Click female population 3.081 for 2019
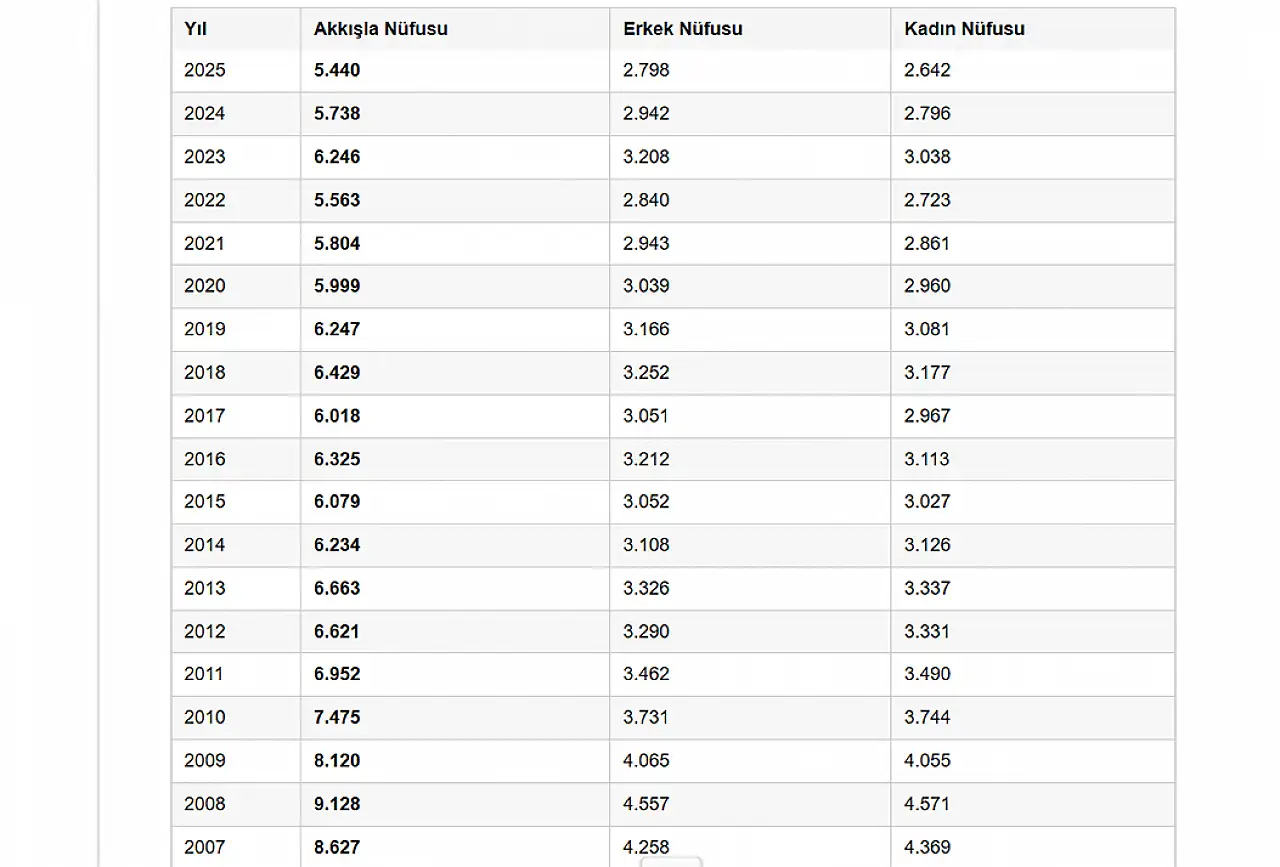 point(927,329)
